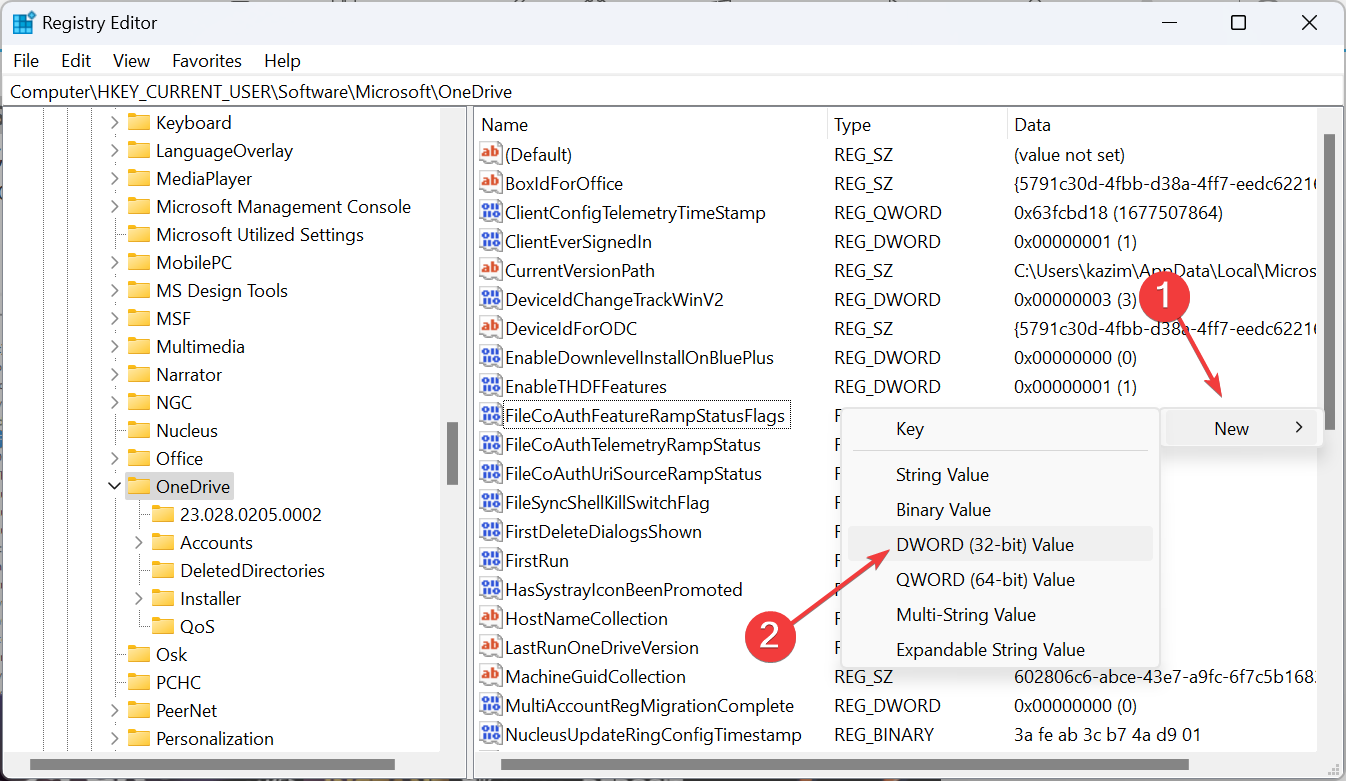Expand the Office key
The image size is (1346, 781).
pos(114,459)
